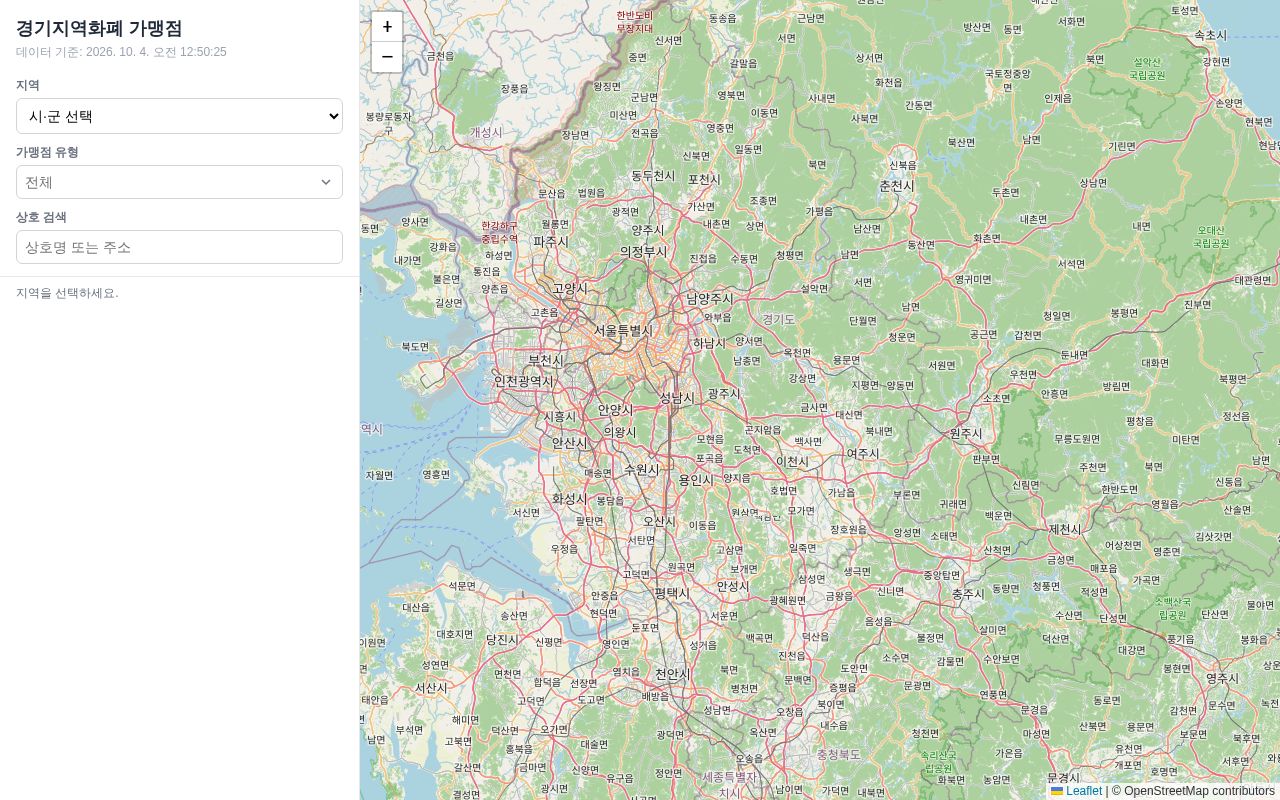The image size is (1280, 800).
Task: Focus the 상호명 또는 주소 search field
Action: point(179,247)
